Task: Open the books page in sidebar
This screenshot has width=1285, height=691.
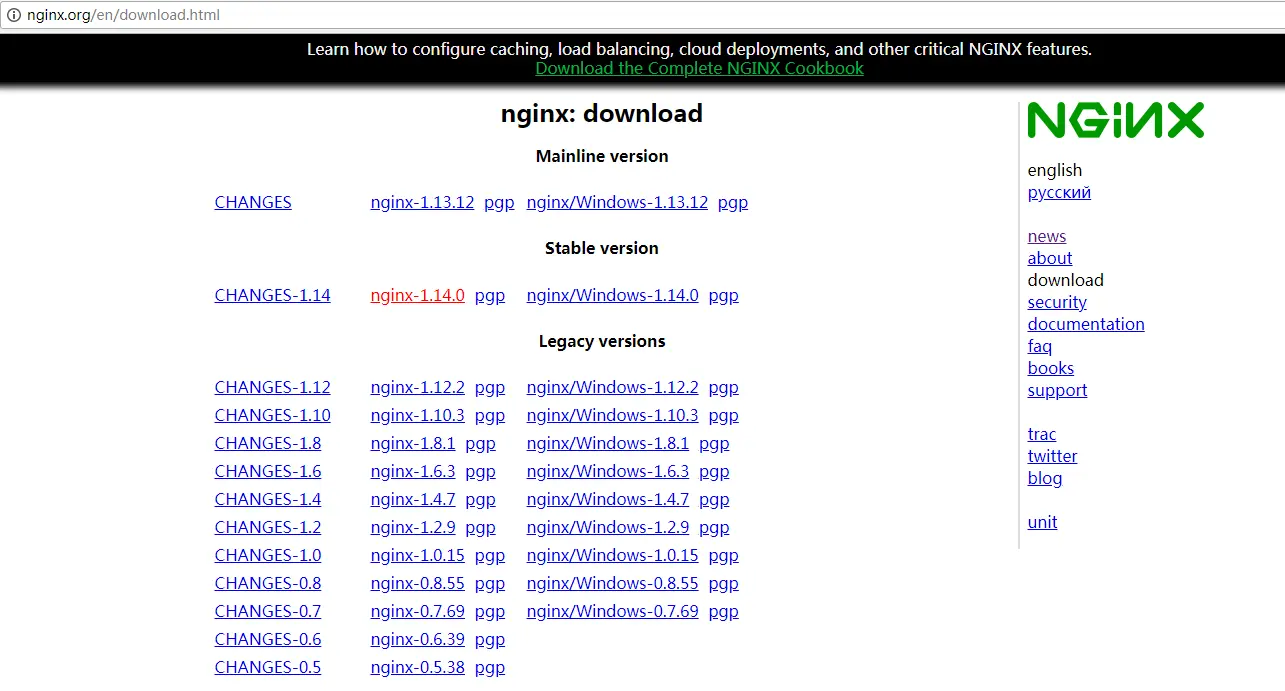Action: [x=1050, y=368]
